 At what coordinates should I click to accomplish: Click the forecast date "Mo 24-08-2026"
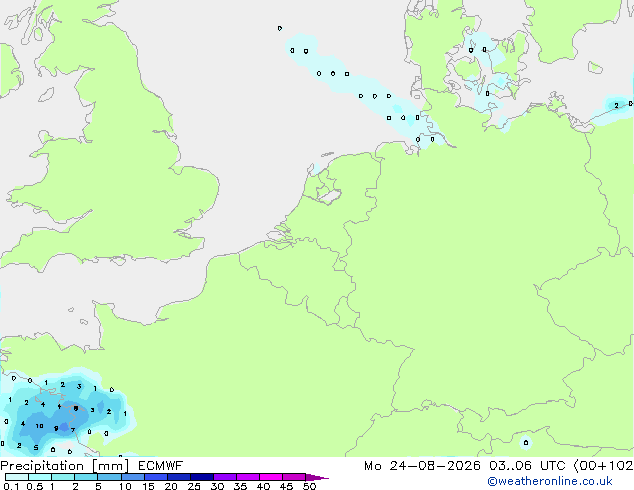[x=422, y=466]
